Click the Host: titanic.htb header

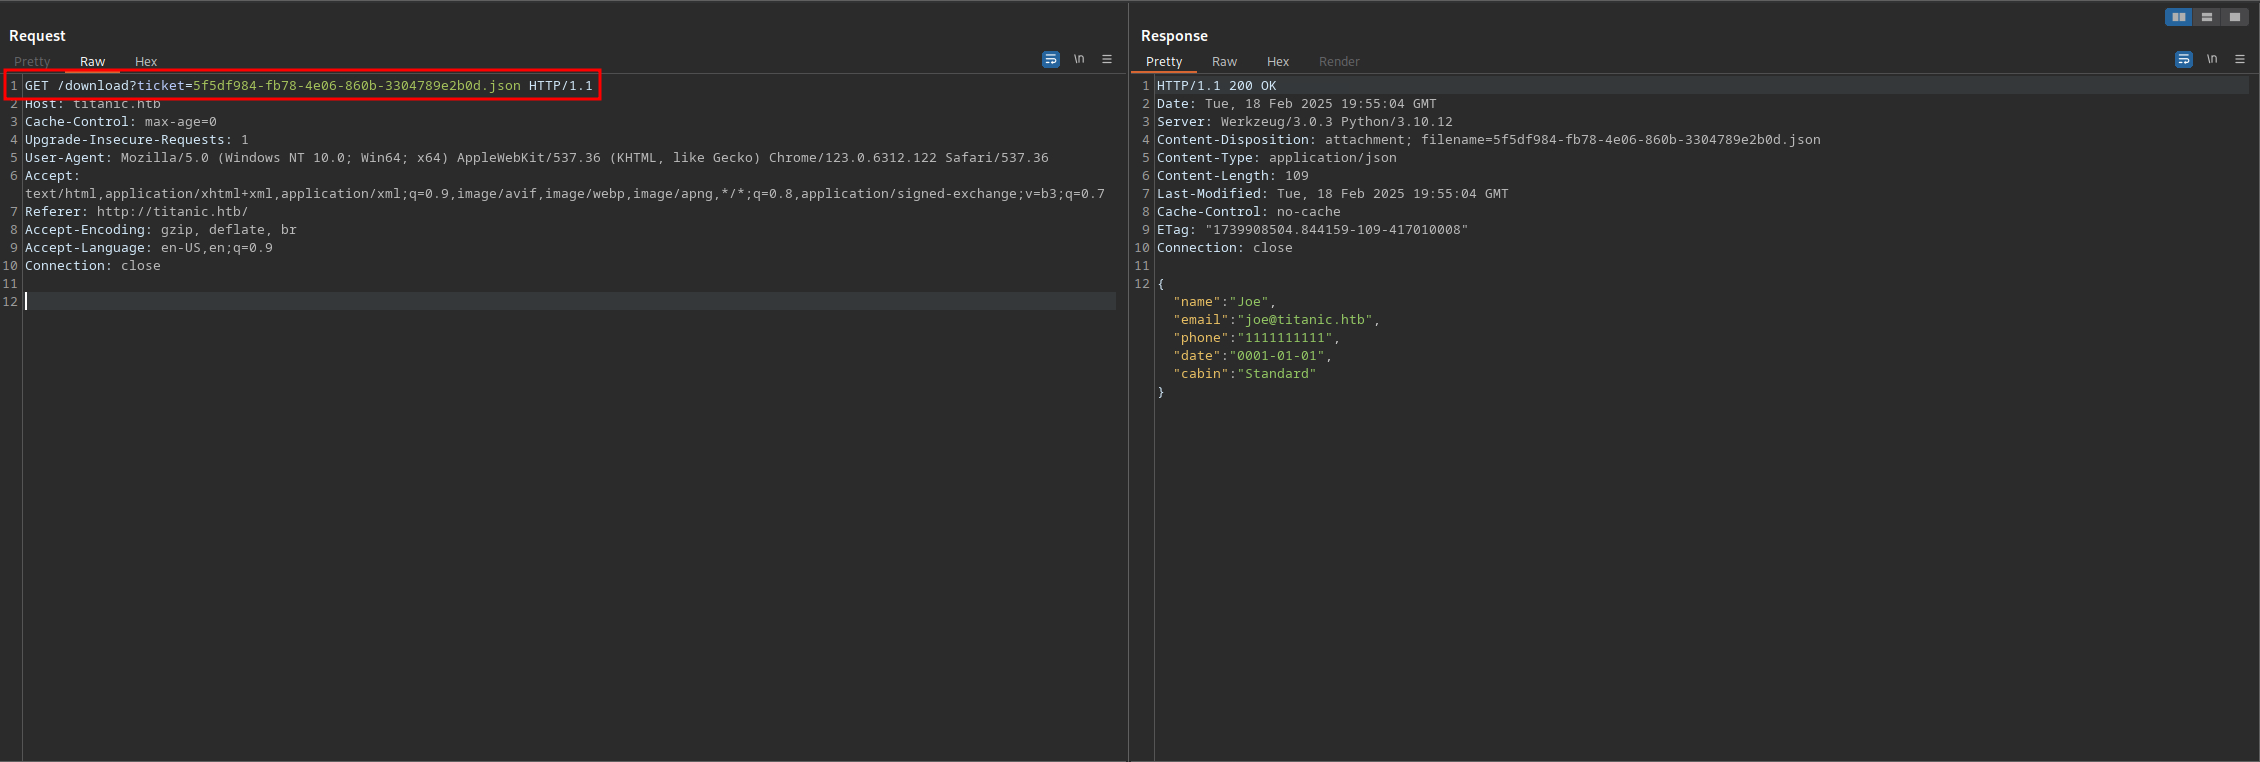93,104
